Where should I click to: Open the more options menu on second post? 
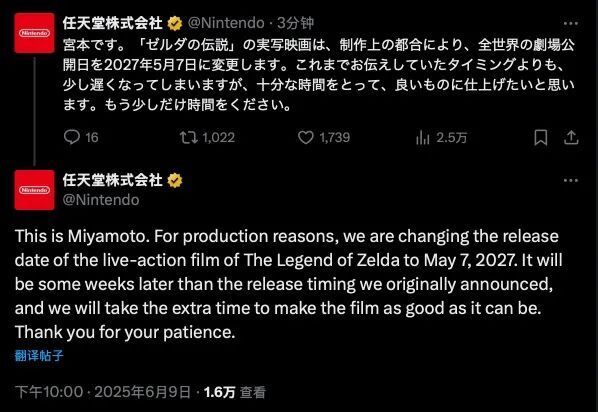pyautogui.click(x=571, y=180)
